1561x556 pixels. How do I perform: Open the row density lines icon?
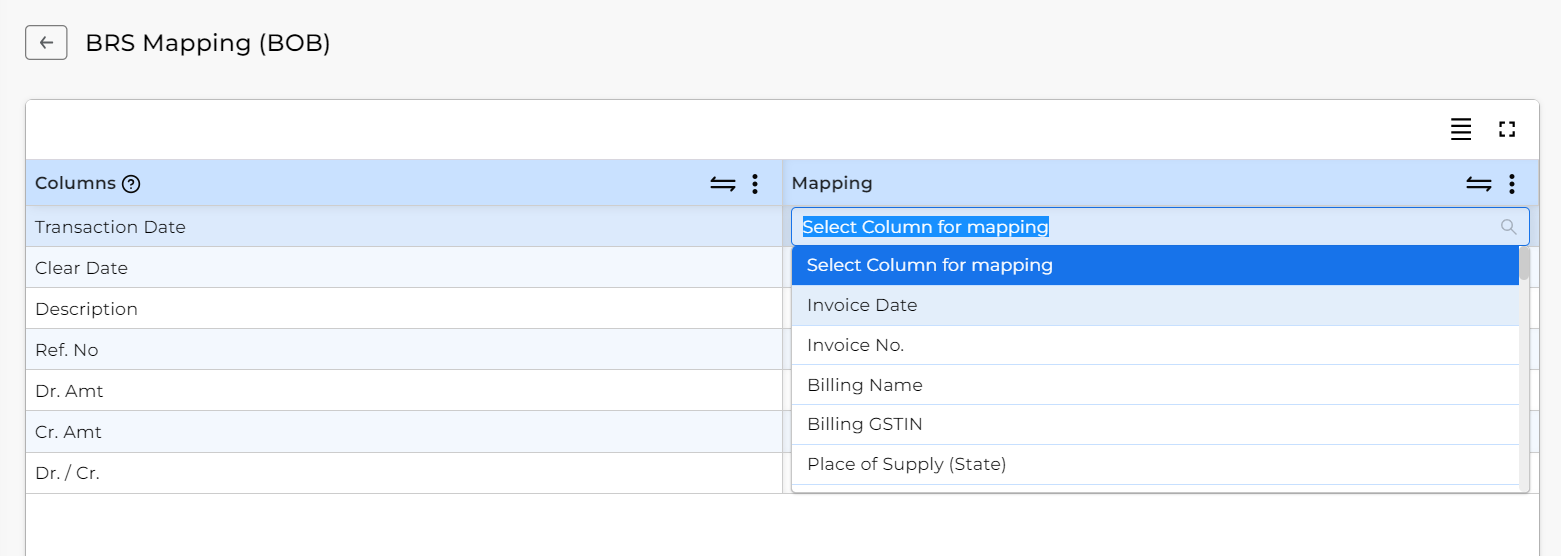tap(1461, 129)
